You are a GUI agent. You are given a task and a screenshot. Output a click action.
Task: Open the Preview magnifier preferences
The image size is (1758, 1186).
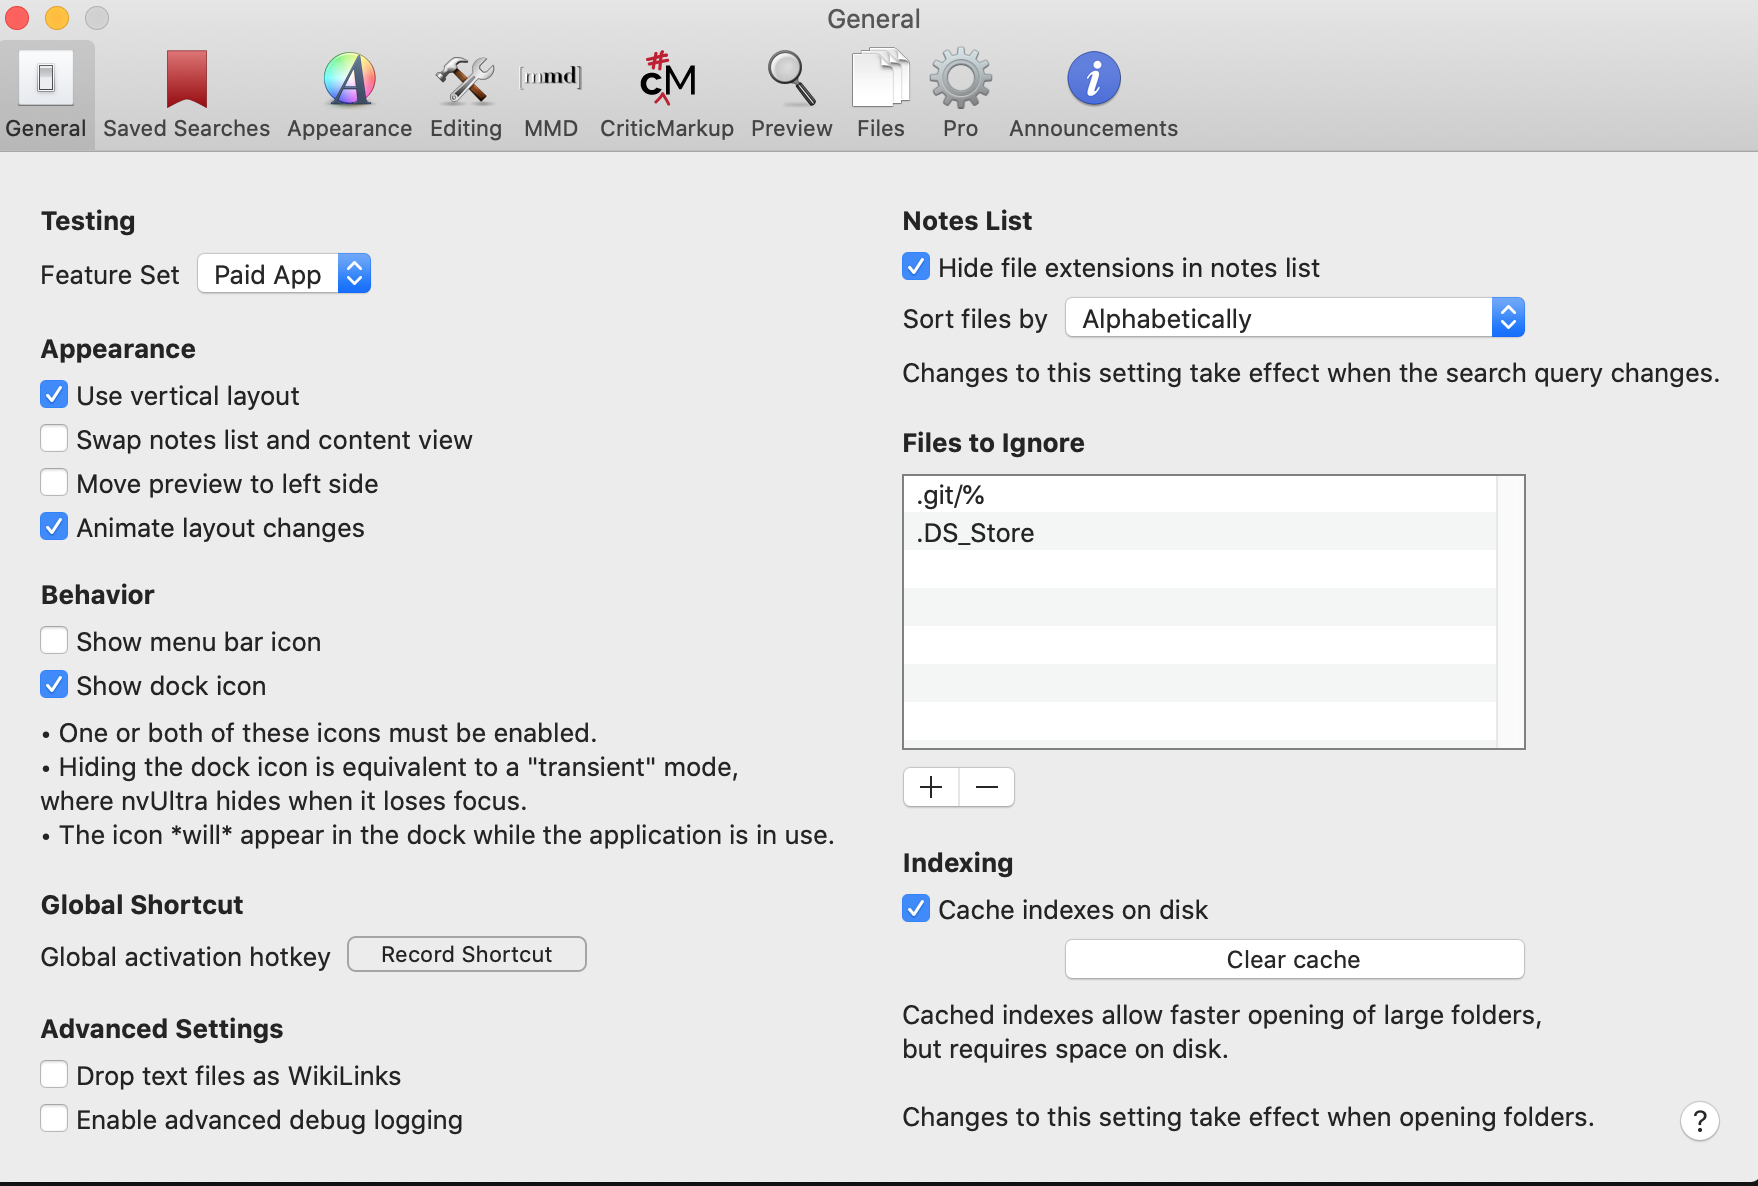point(791,80)
